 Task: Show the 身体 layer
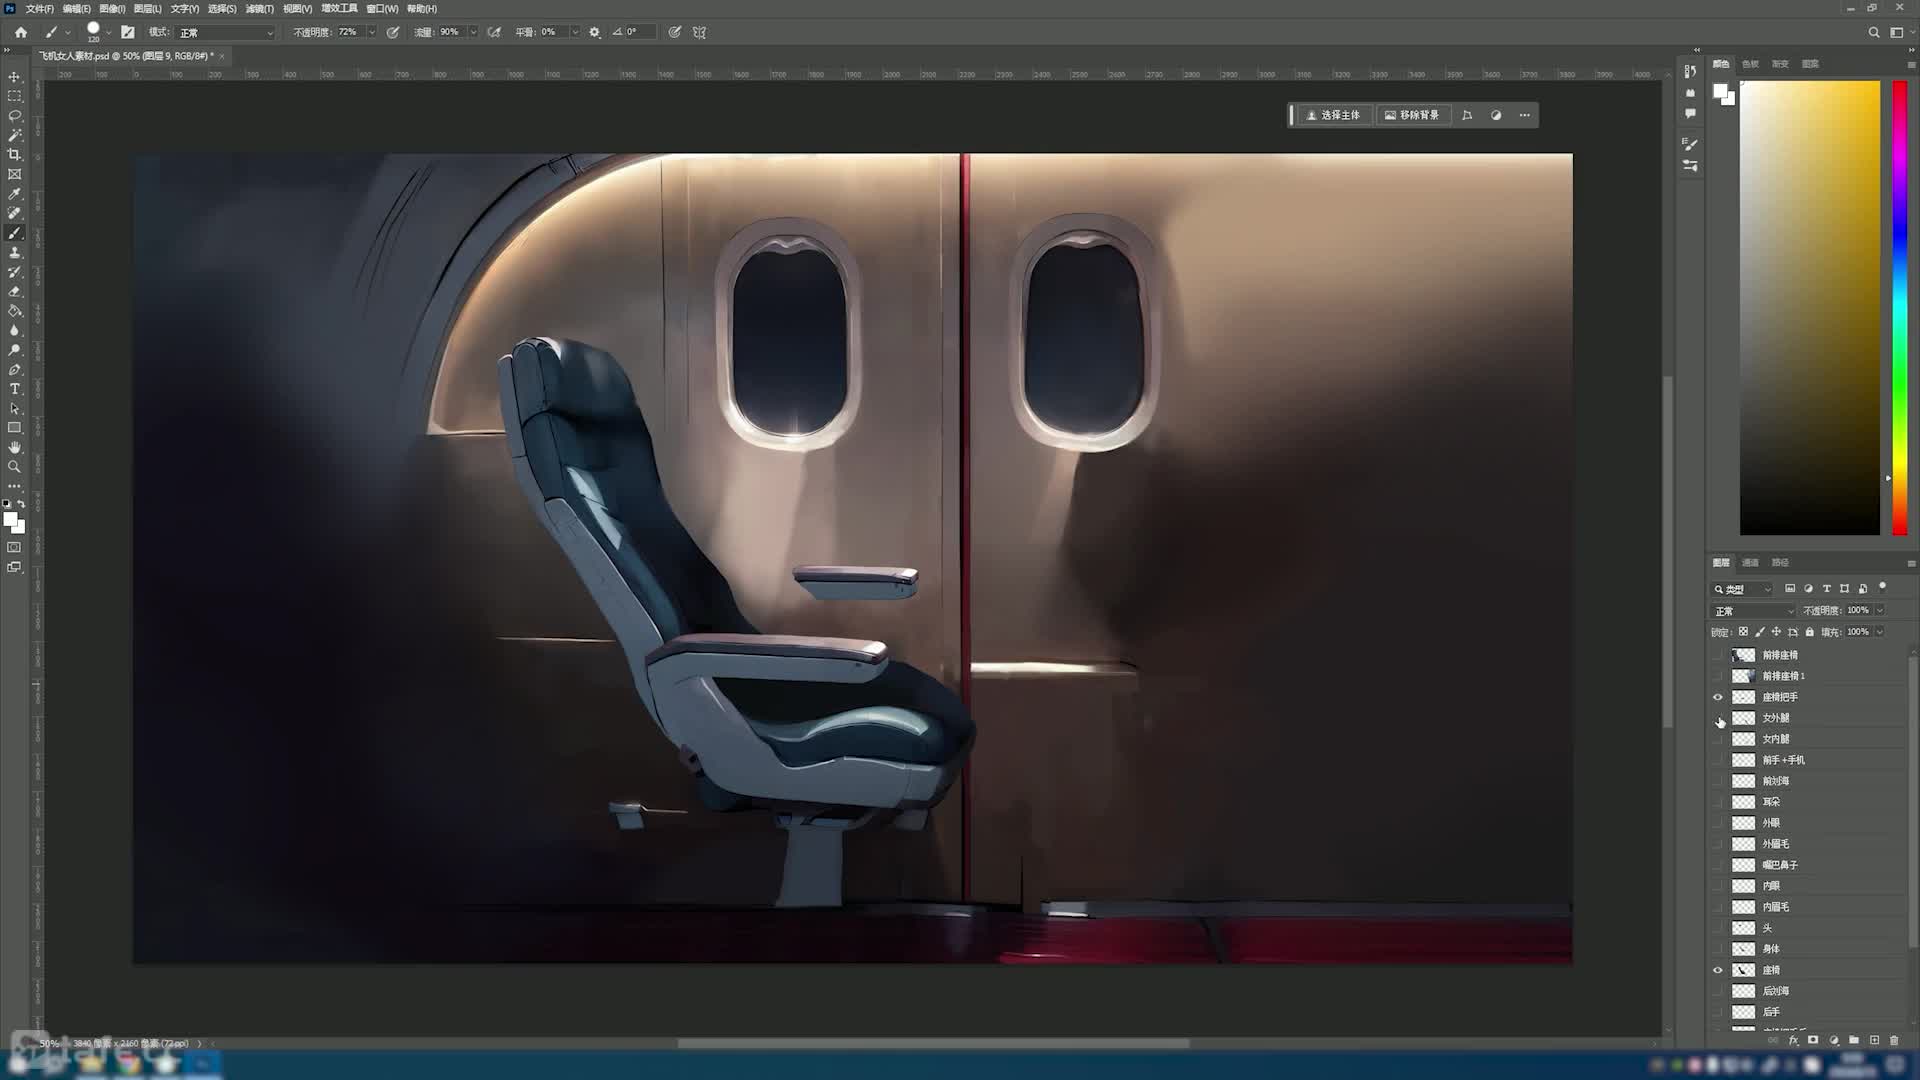coord(1718,949)
